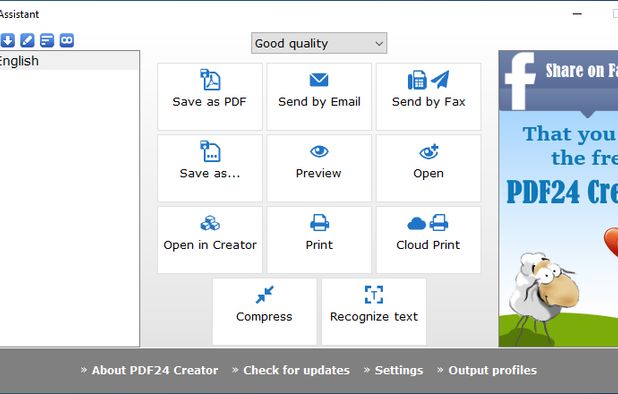Open the About PDF24 Creator link

tap(155, 370)
